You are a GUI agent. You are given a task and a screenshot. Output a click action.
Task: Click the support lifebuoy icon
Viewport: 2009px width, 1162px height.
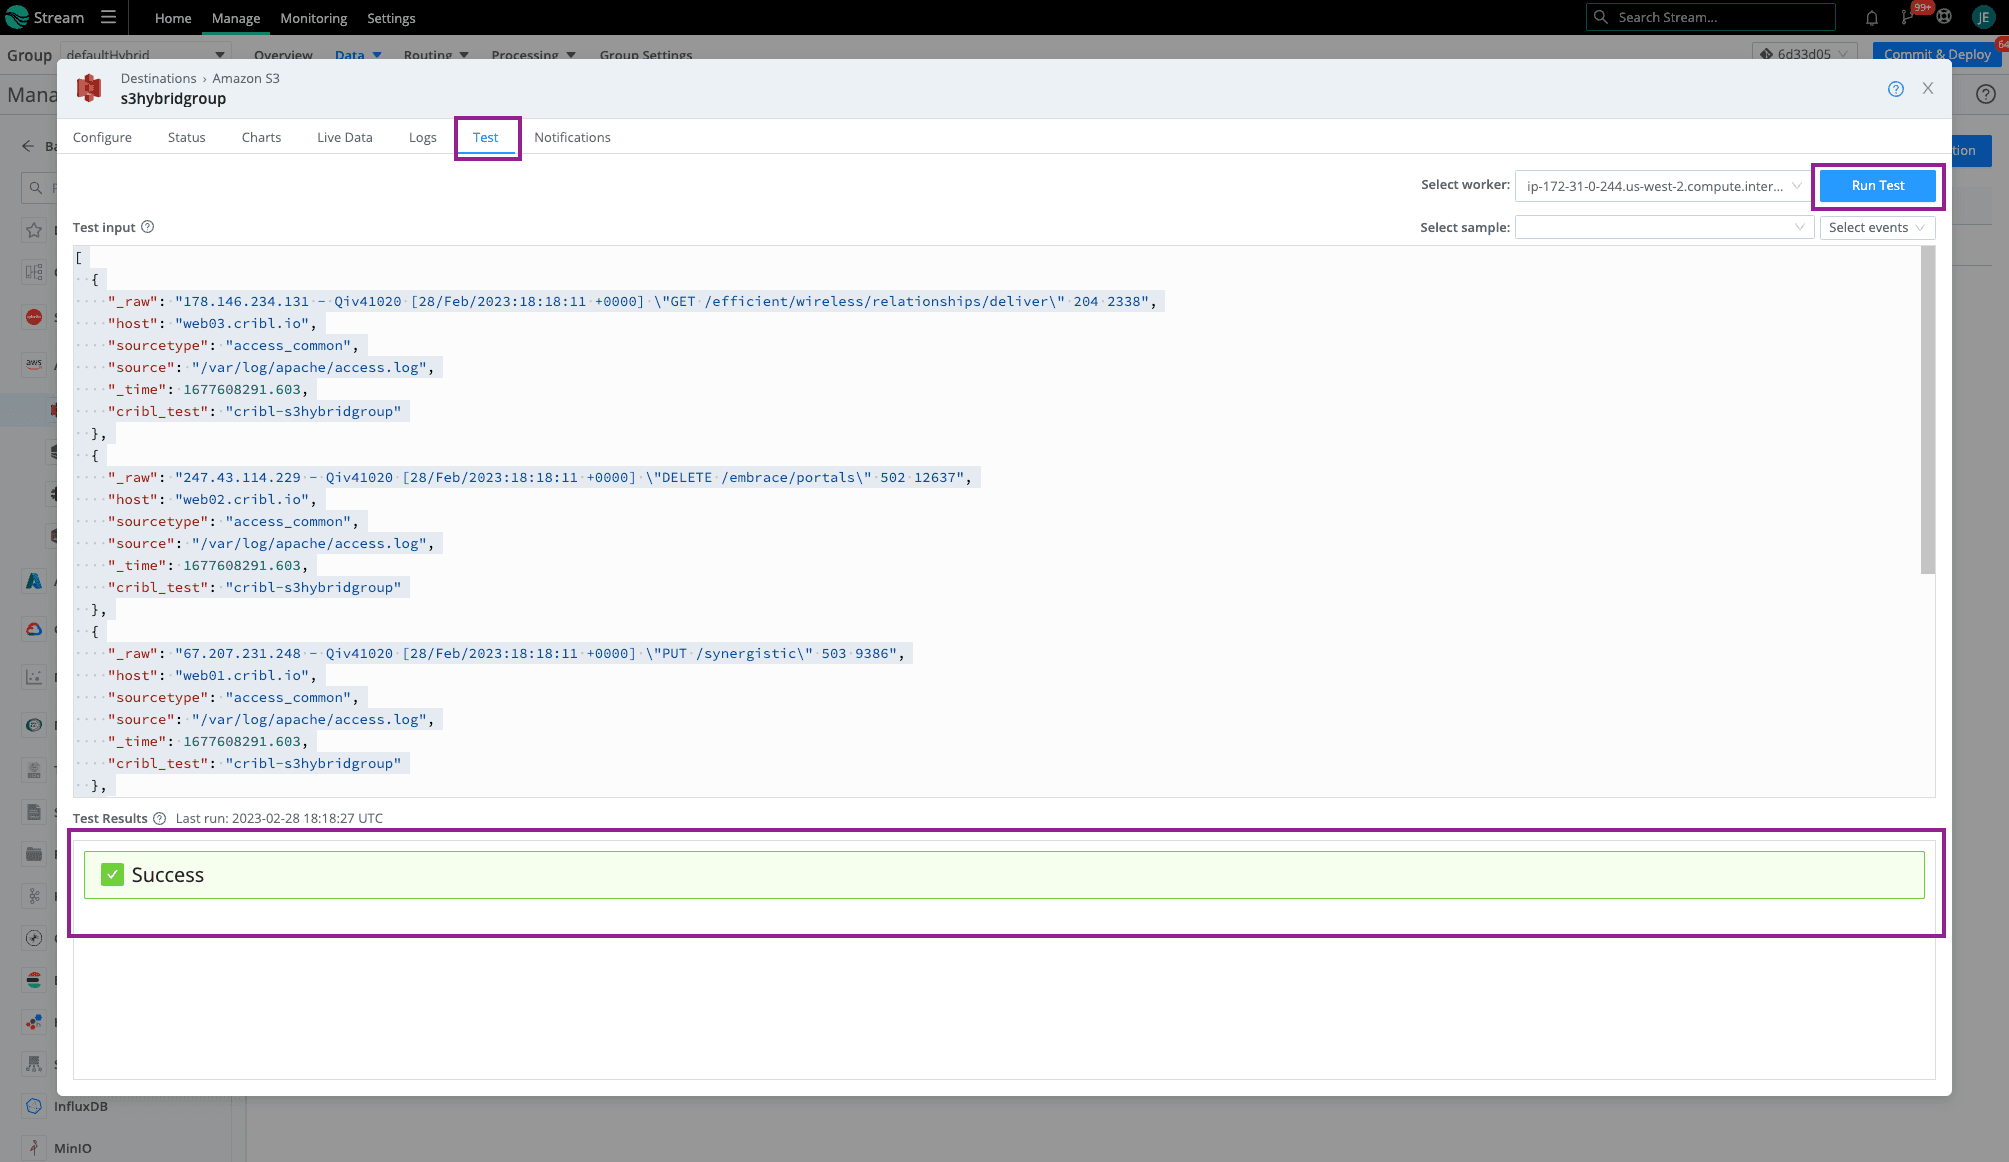click(x=1944, y=17)
